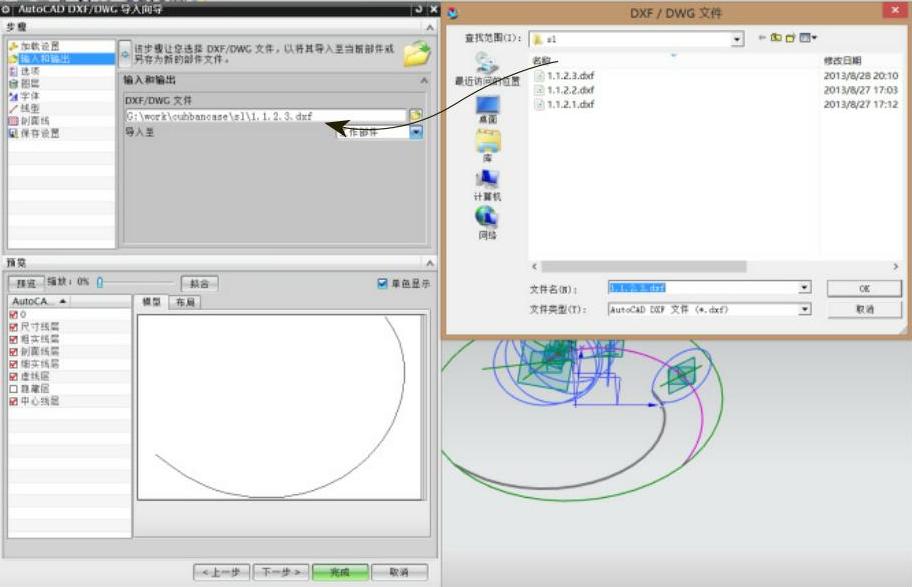The image size is (912, 587).
Task: Sort files by the 名称 column header
Action: (x=542, y=61)
